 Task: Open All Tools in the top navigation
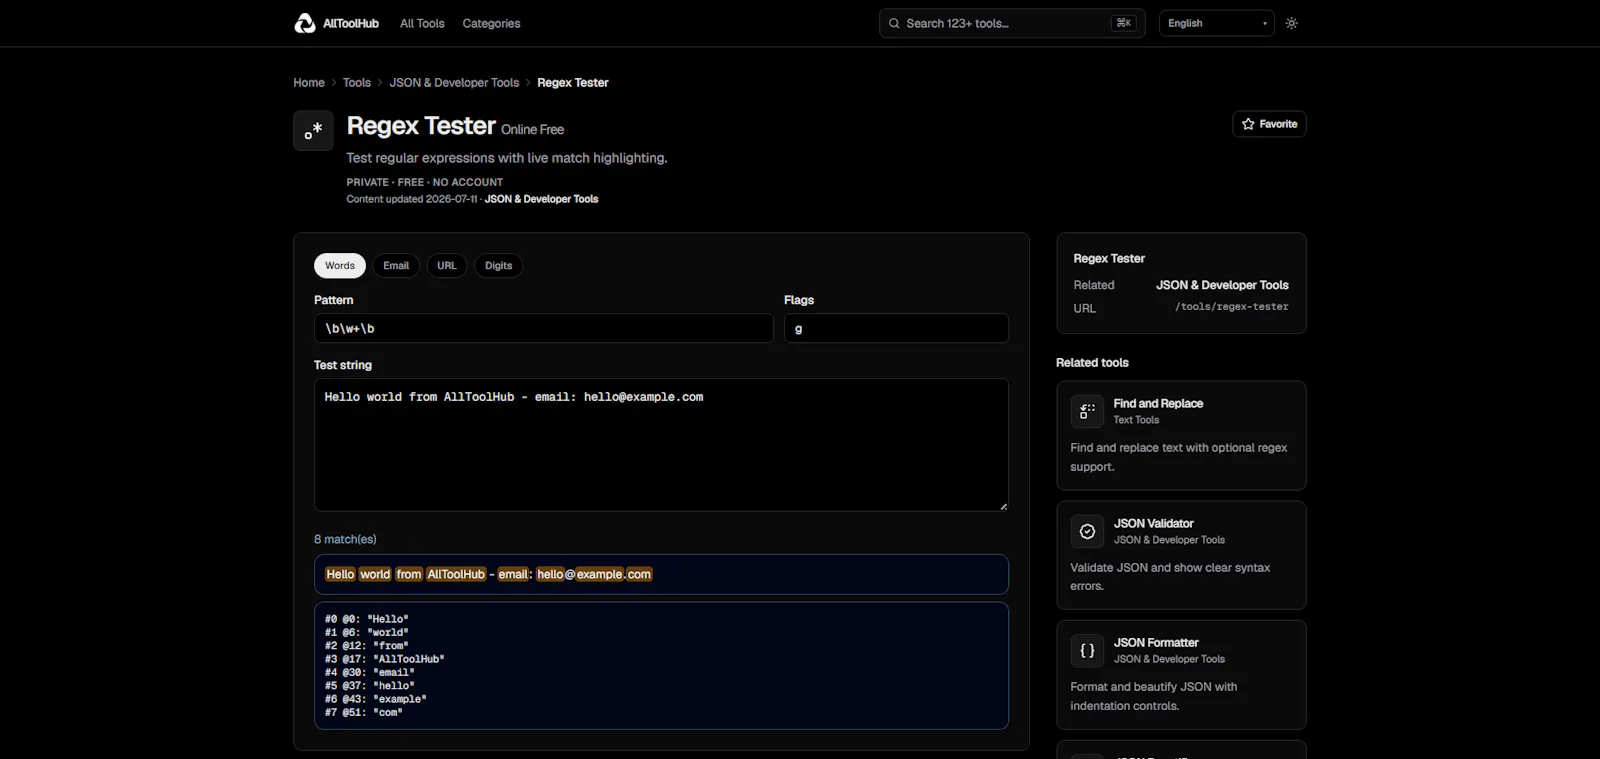pos(422,23)
